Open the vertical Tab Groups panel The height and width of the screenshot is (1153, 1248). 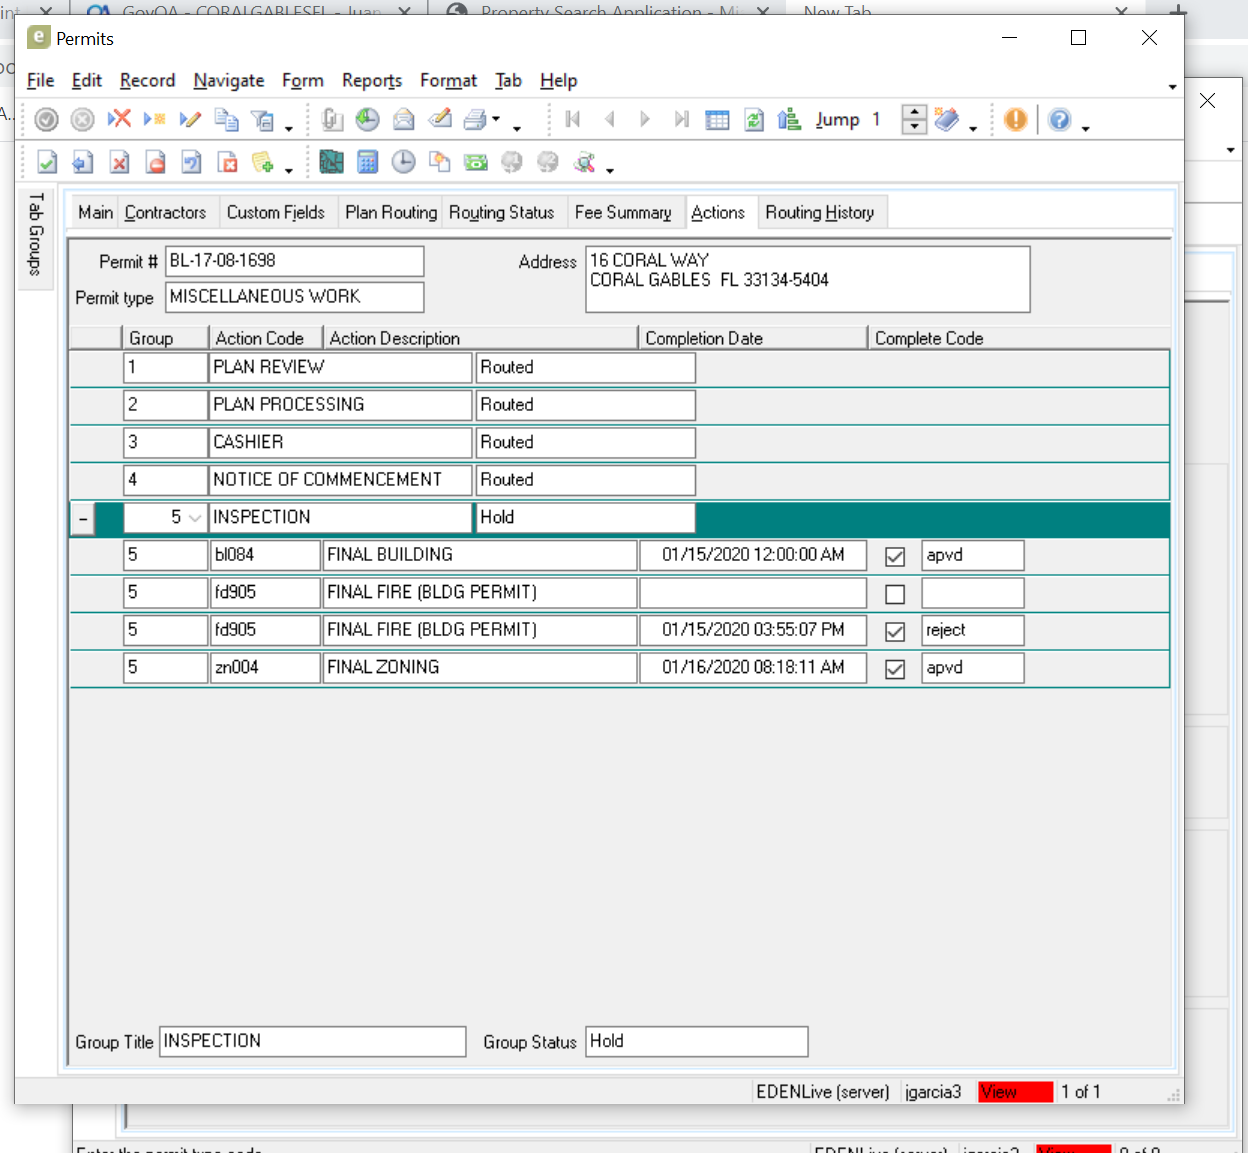pyautogui.click(x=36, y=234)
